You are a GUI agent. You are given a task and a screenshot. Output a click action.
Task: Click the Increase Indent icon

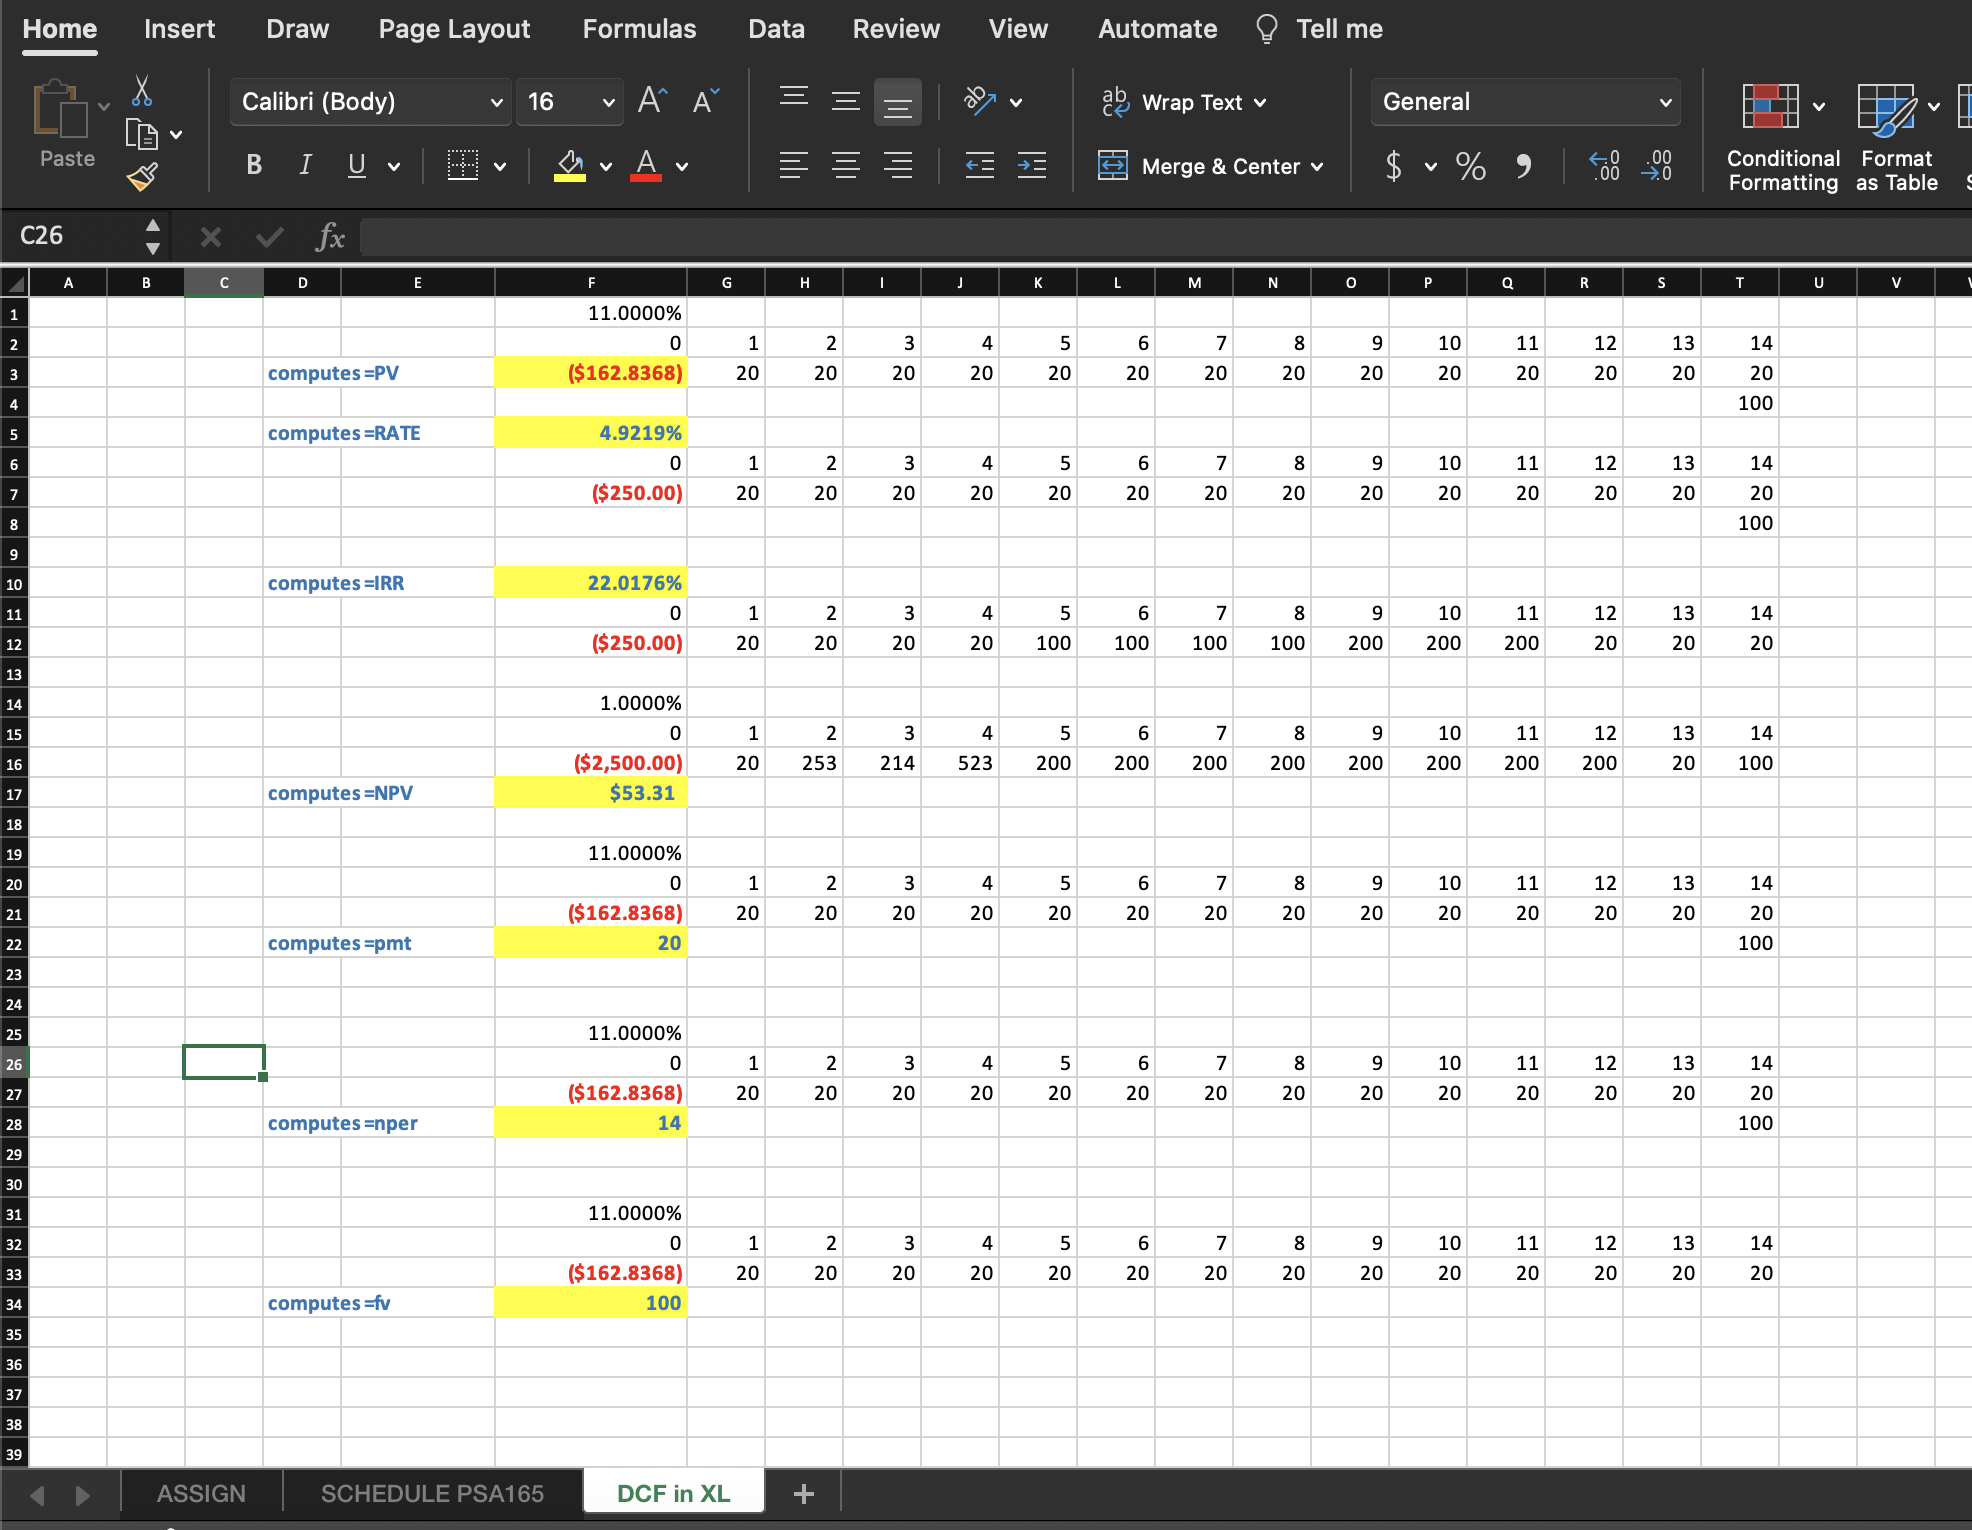1031,166
